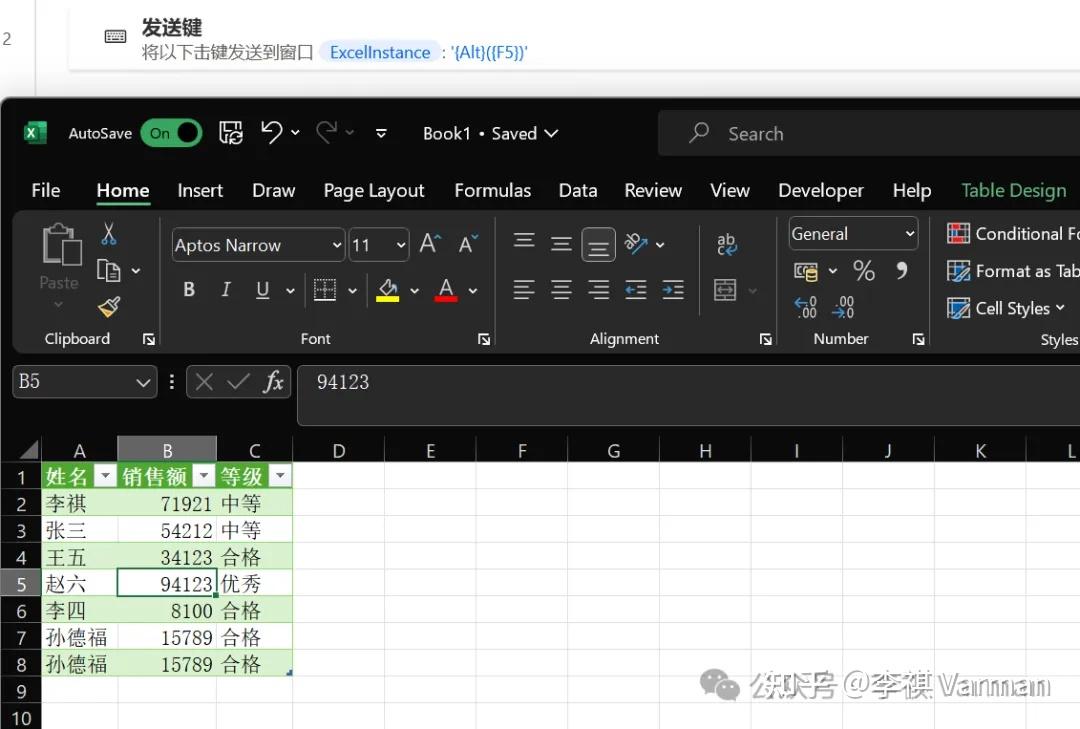The height and width of the screenshot is (729, 1080).
Task: Apply Percent Style number format
Action: pos(864,270)
